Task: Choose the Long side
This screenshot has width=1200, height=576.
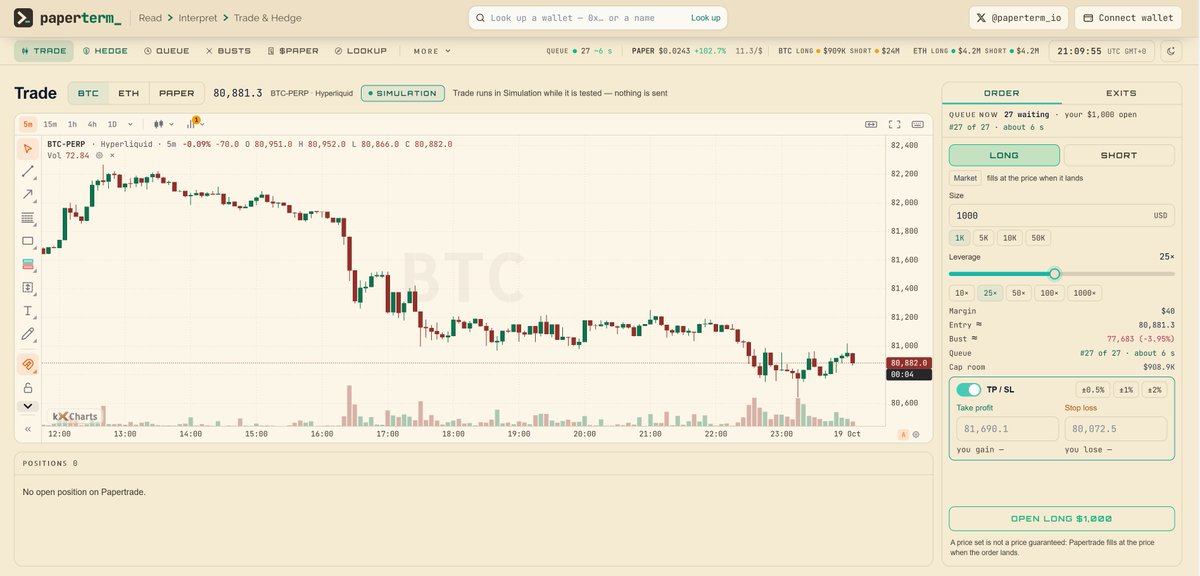Action: pyautogui.click(x=1004, y=155)
